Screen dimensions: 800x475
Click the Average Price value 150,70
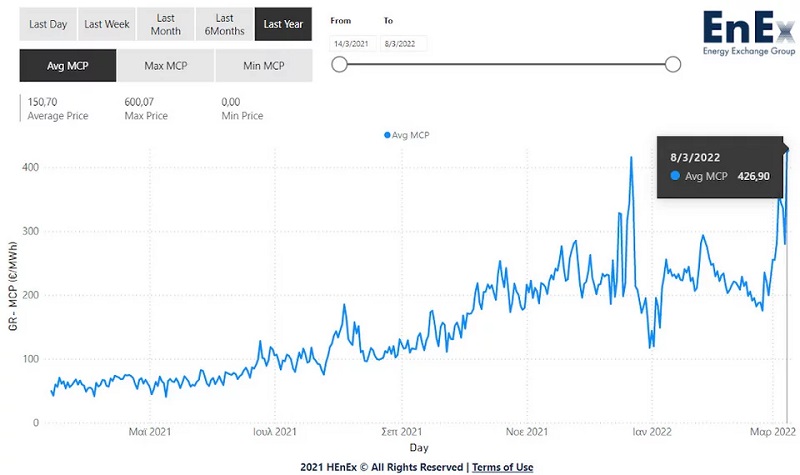pyautogui.click(x=43, y=102)
